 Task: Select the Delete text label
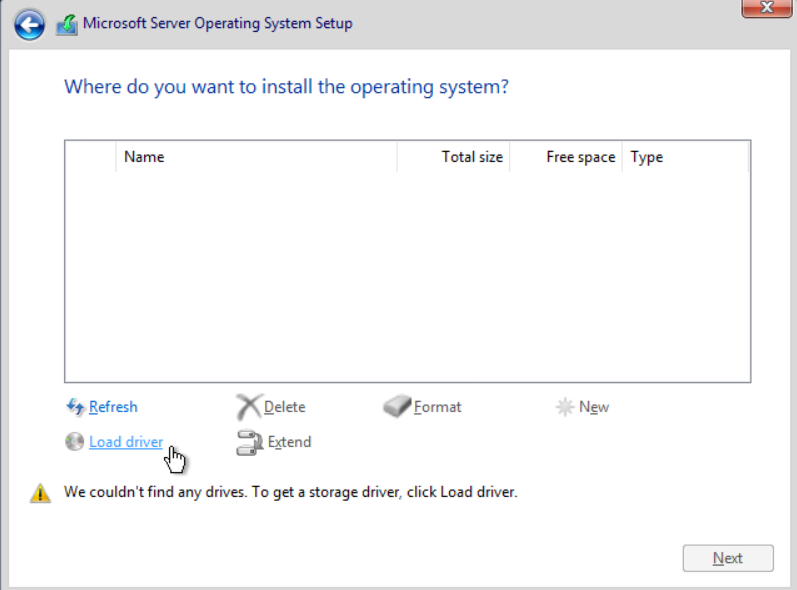point(285,407)
